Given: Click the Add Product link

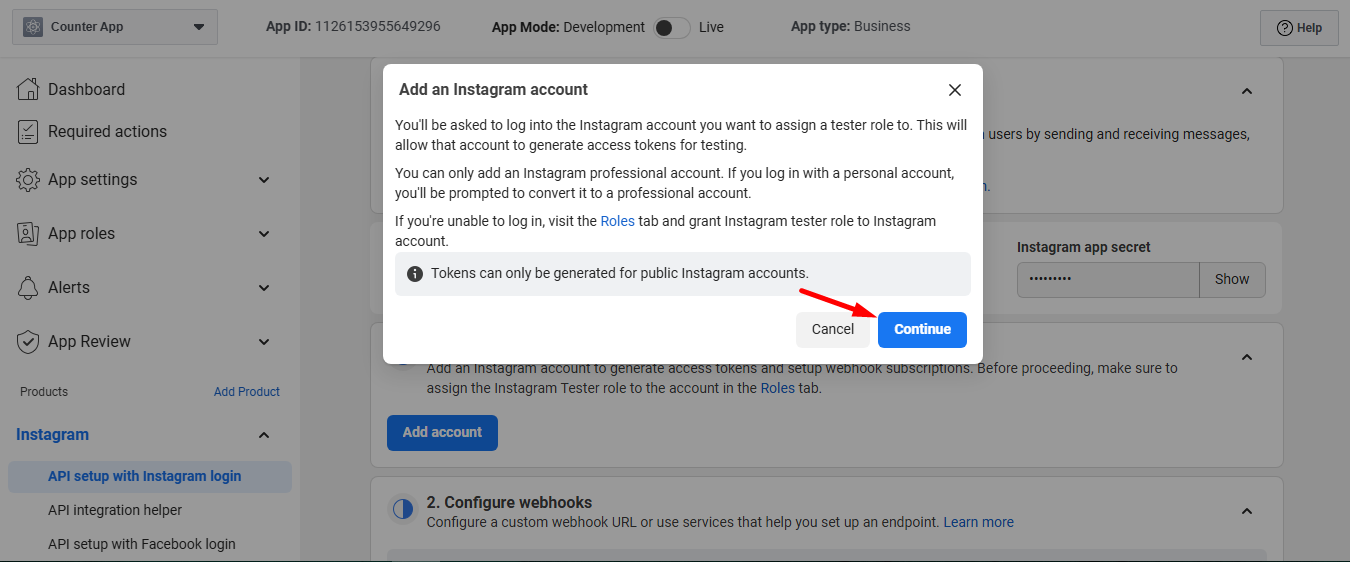Looking at the screenshot, I should pos(247,392).
